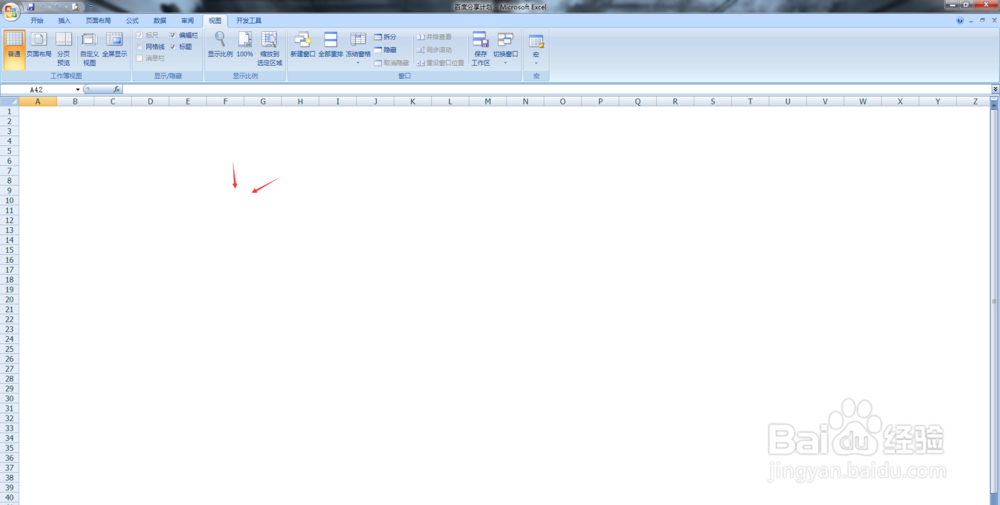Expand the 宏 macros dropdown arrow

(x=536, y=63)
